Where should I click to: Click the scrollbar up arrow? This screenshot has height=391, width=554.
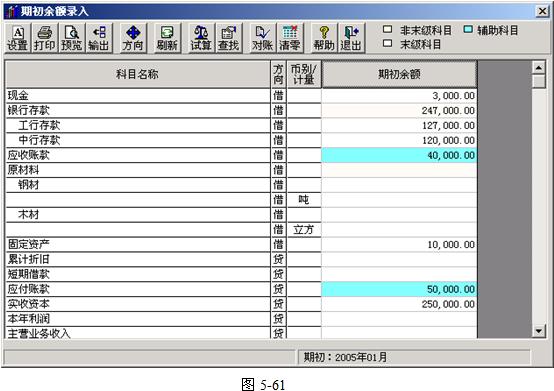539,67
